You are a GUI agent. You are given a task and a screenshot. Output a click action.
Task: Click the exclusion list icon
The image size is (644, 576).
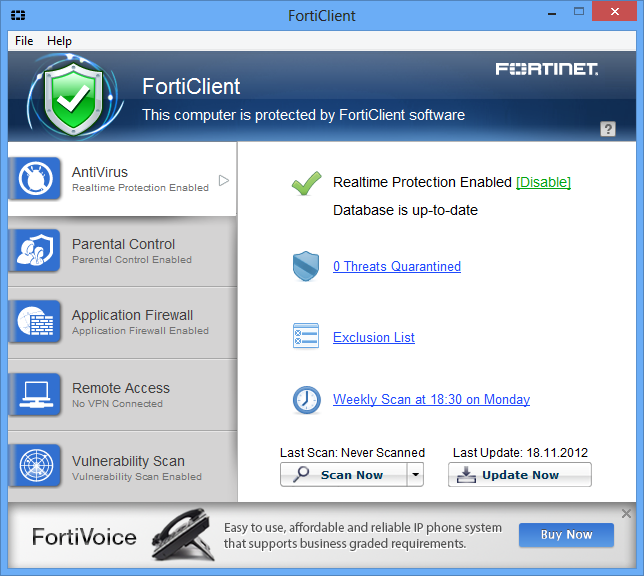click(x=306, y=337)
